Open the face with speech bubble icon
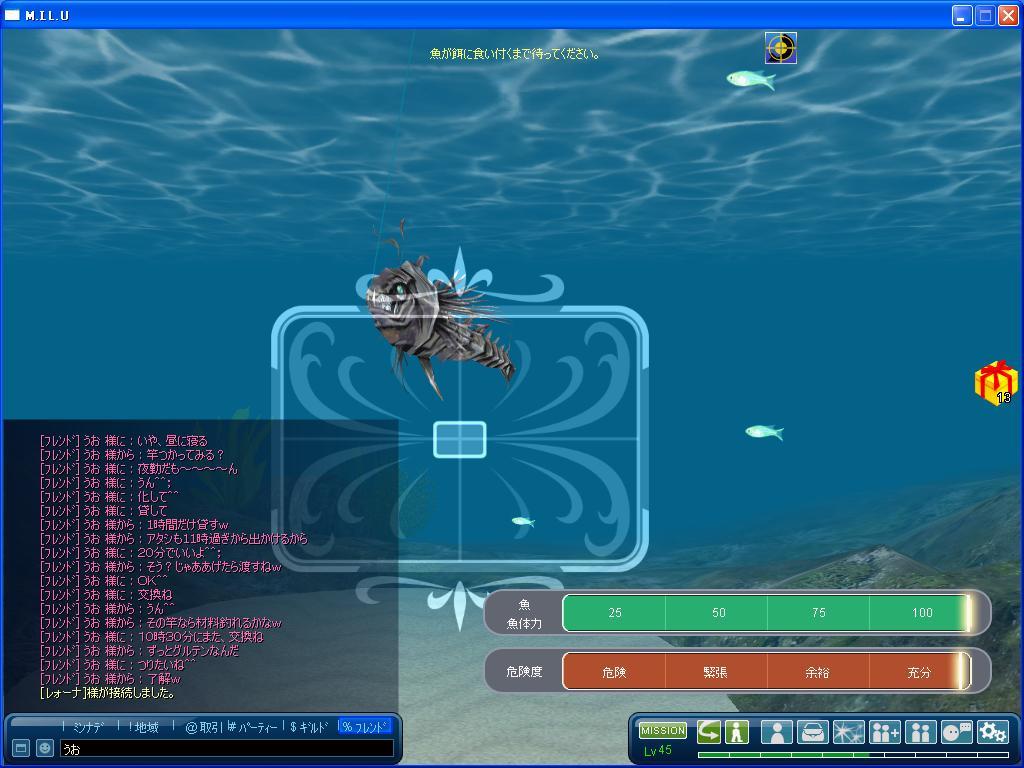The width and height of the screenshot is (1024, 768). pyautogui.click(x=957, y=732)
